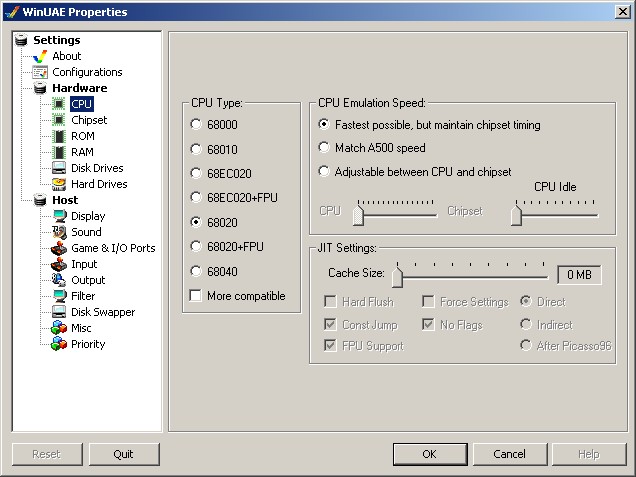Click the Game & I/O Ports joystick icon
Viewport: 636px width, 477px height.
pyautogui.click(x=59, y=248)
